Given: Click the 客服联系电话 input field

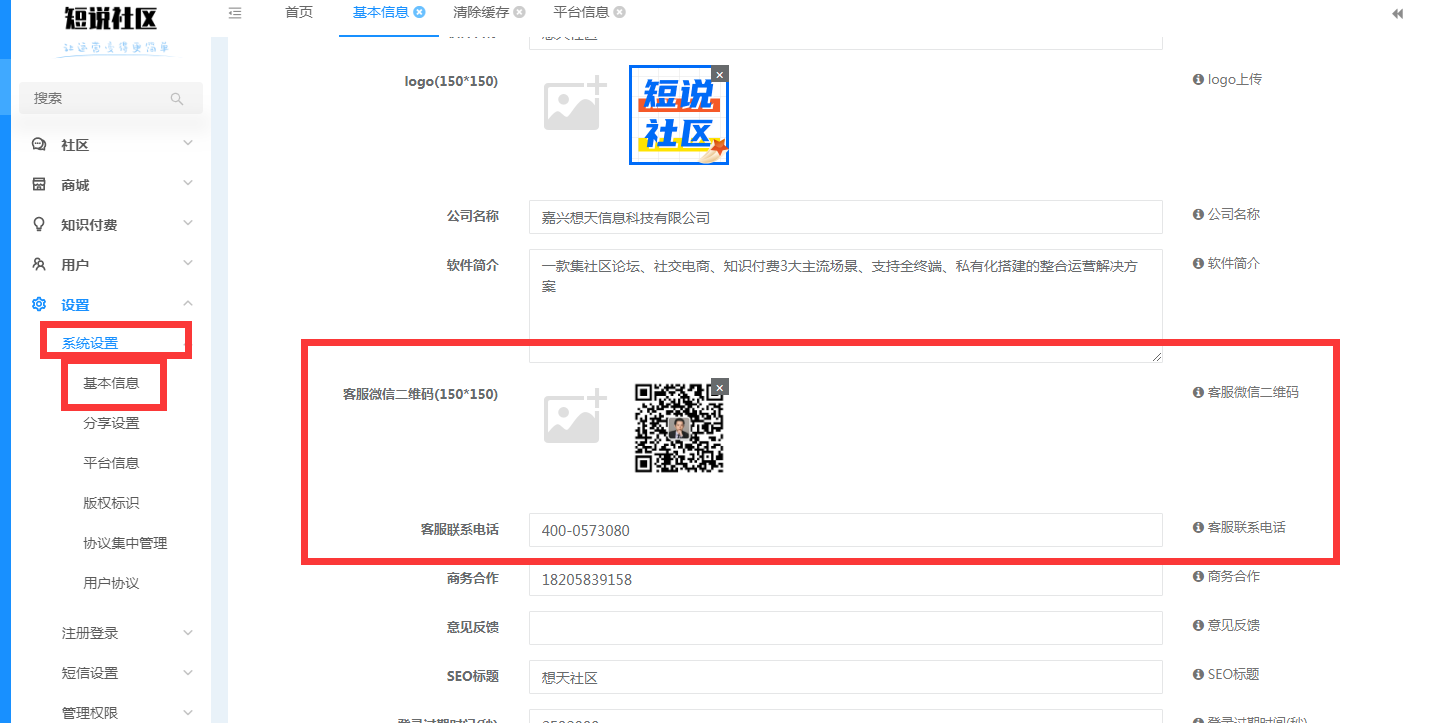Looking at the screenshot, I should pos(845,530).
